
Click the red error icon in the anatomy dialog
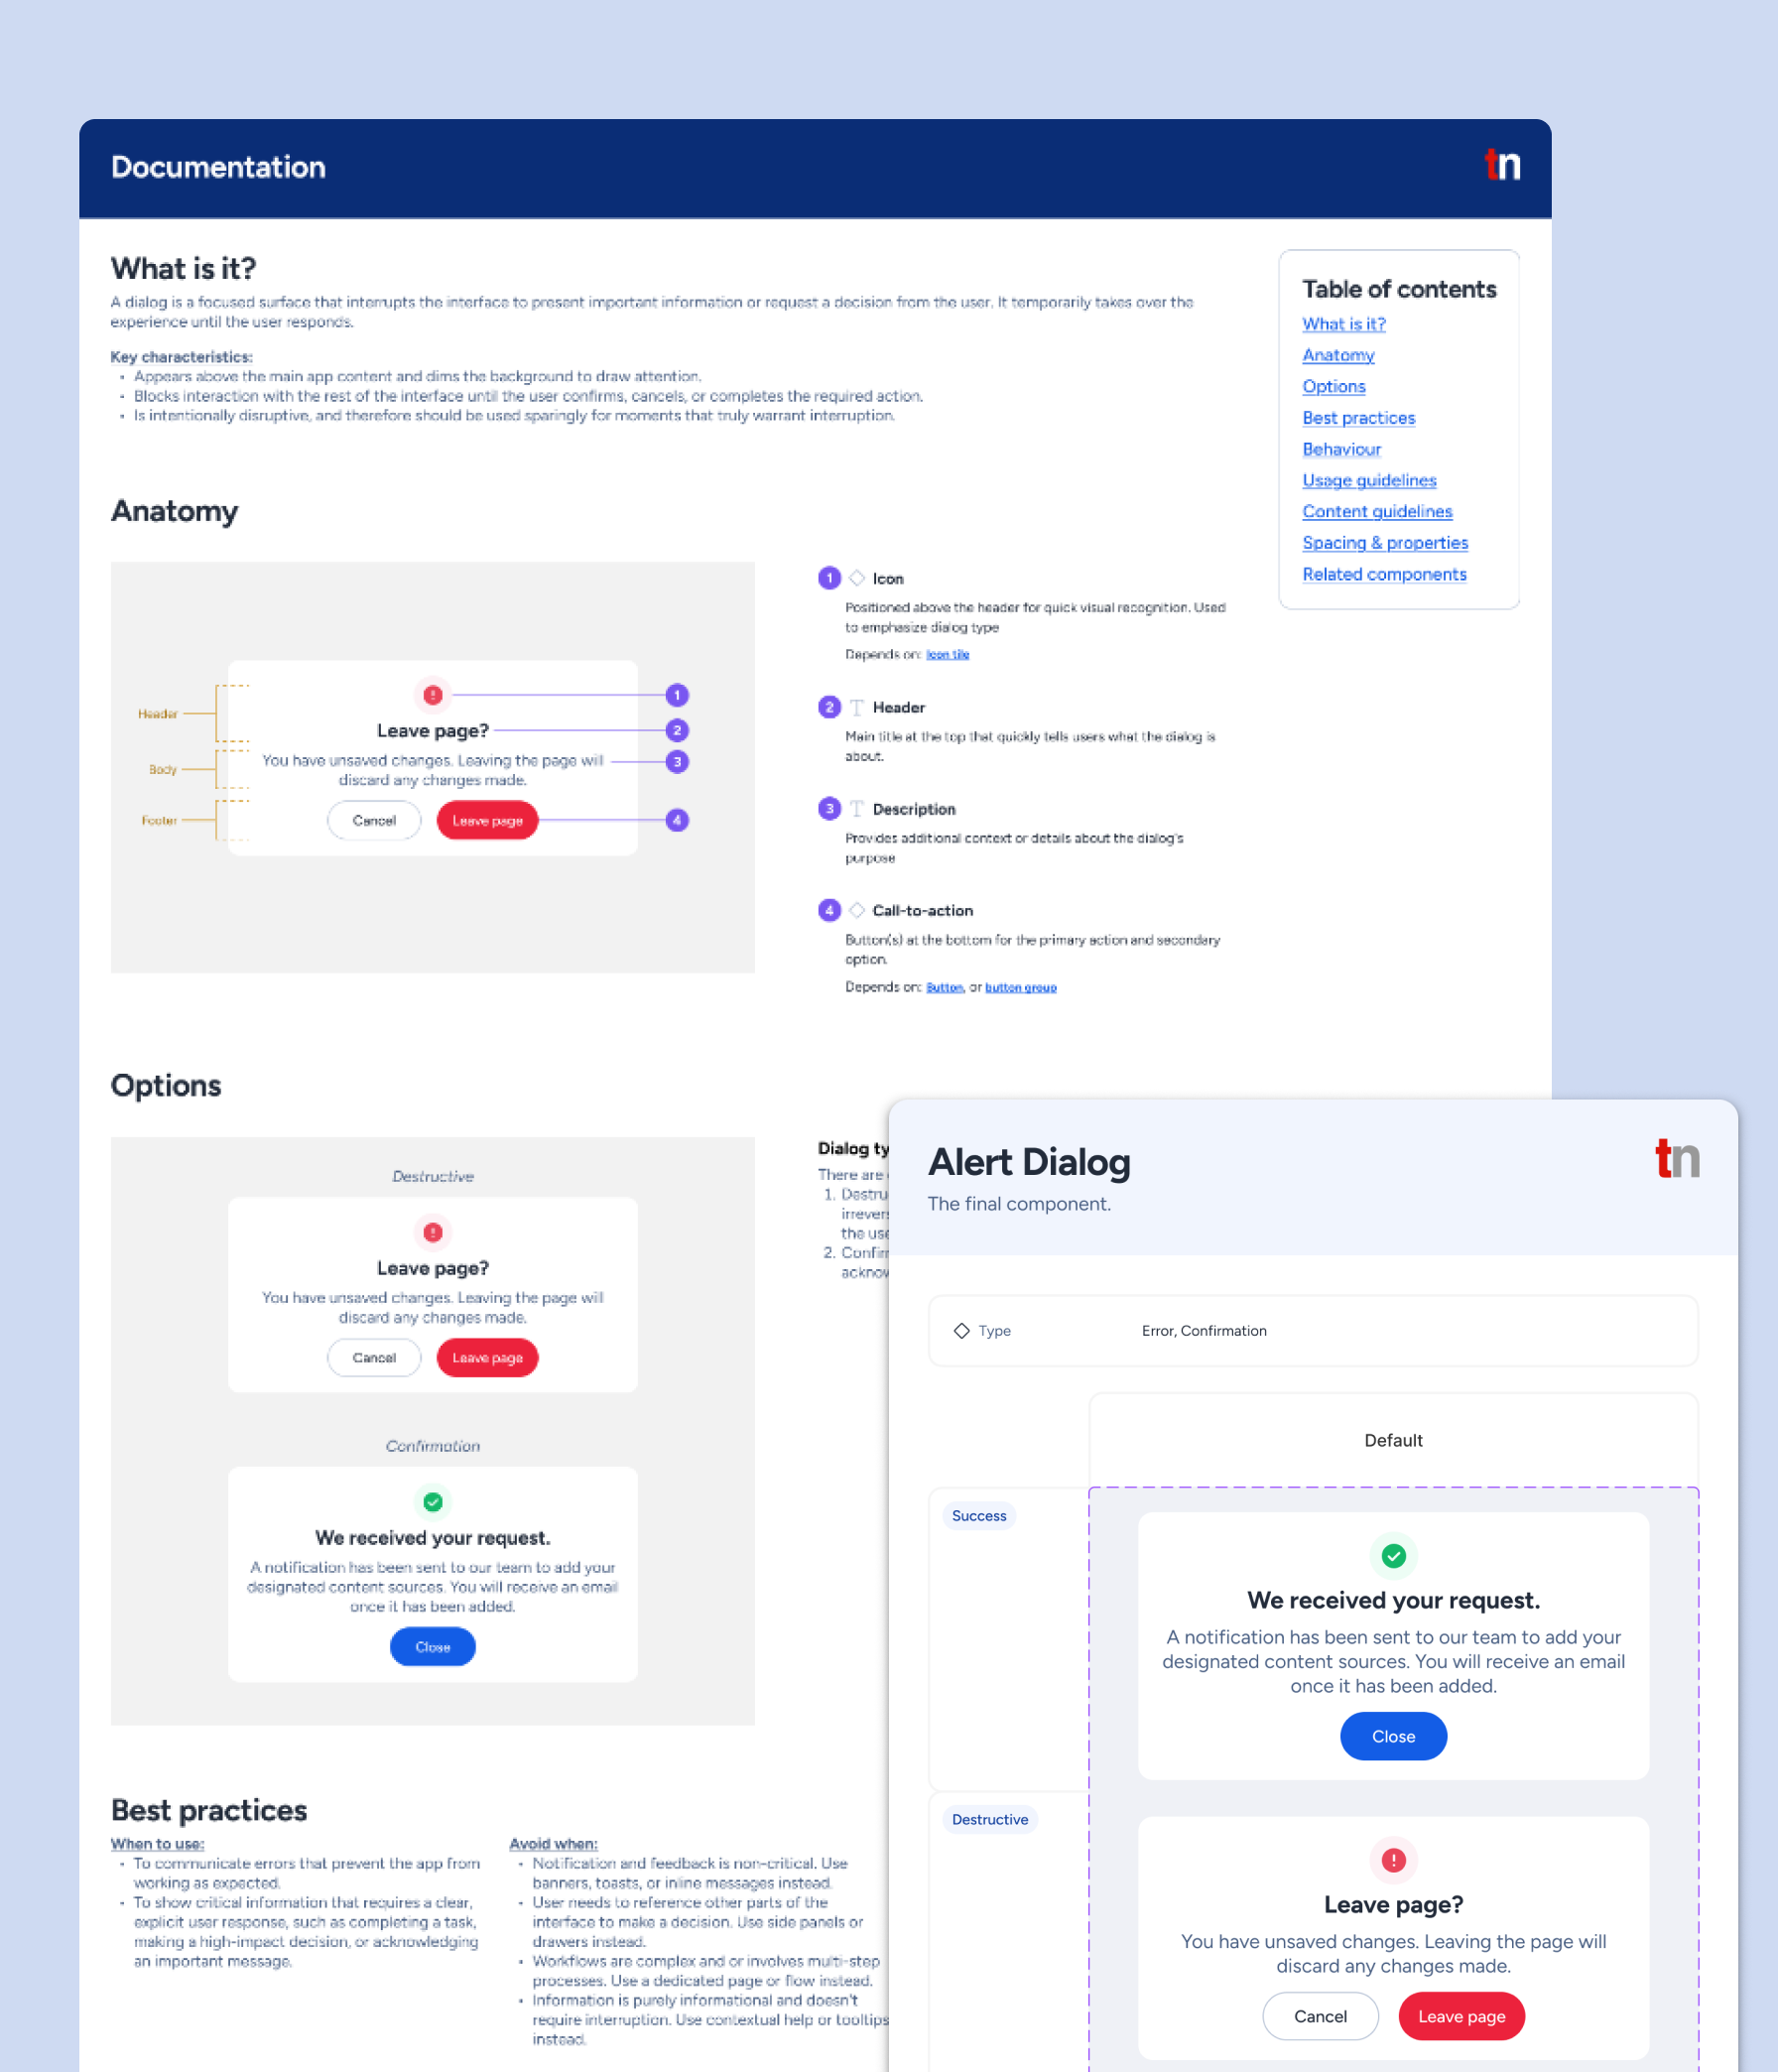[432, 695]
